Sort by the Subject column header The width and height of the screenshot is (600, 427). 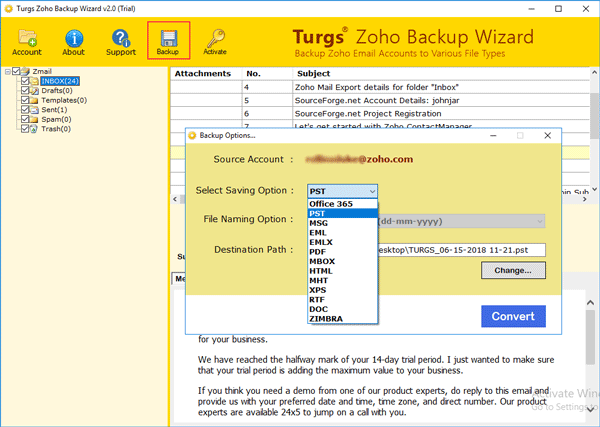[x=441, y=73]
